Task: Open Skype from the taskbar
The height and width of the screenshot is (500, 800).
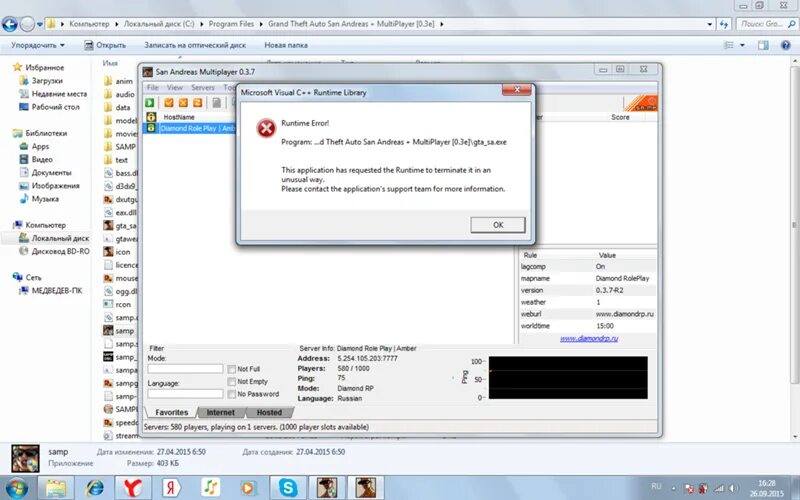Action: click(288, 488)
